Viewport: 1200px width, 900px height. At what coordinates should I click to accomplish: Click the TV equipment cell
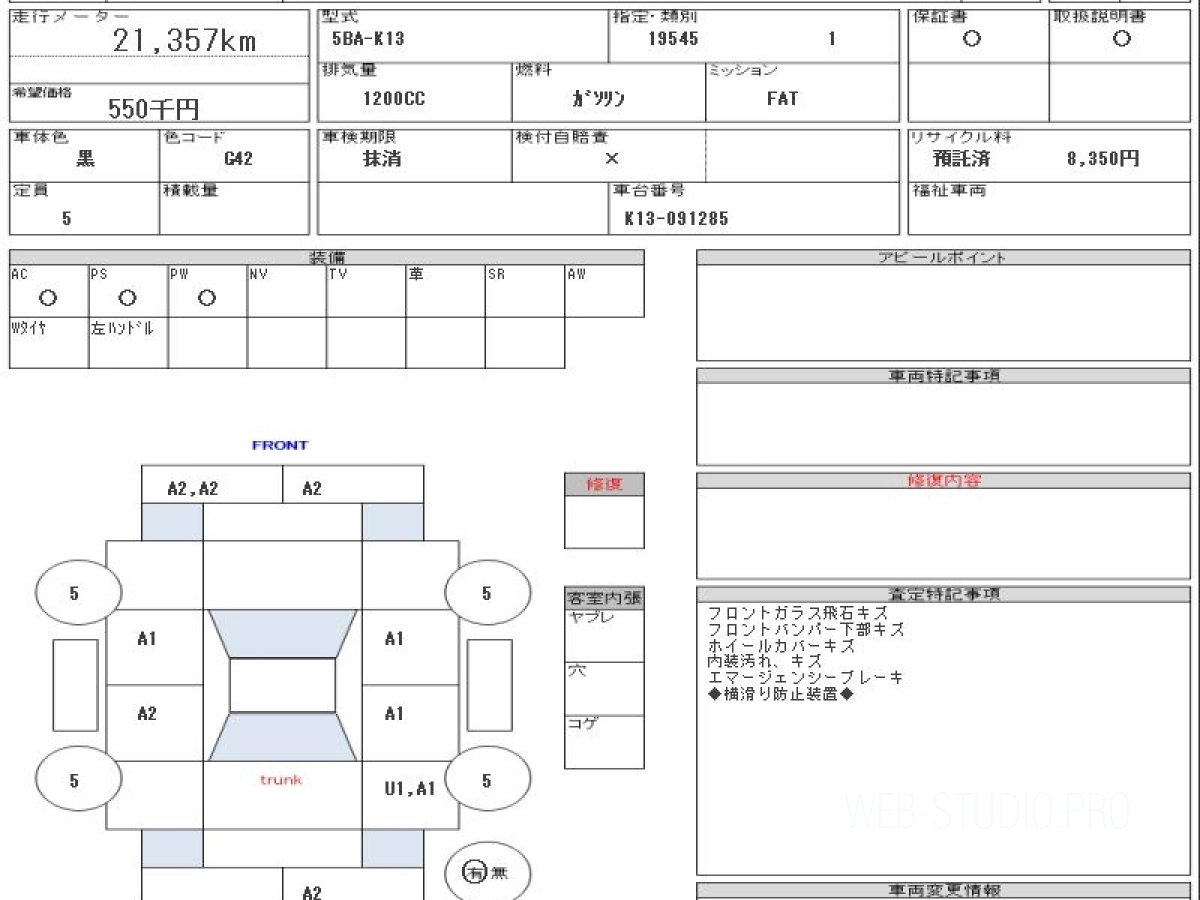point(366,291)
